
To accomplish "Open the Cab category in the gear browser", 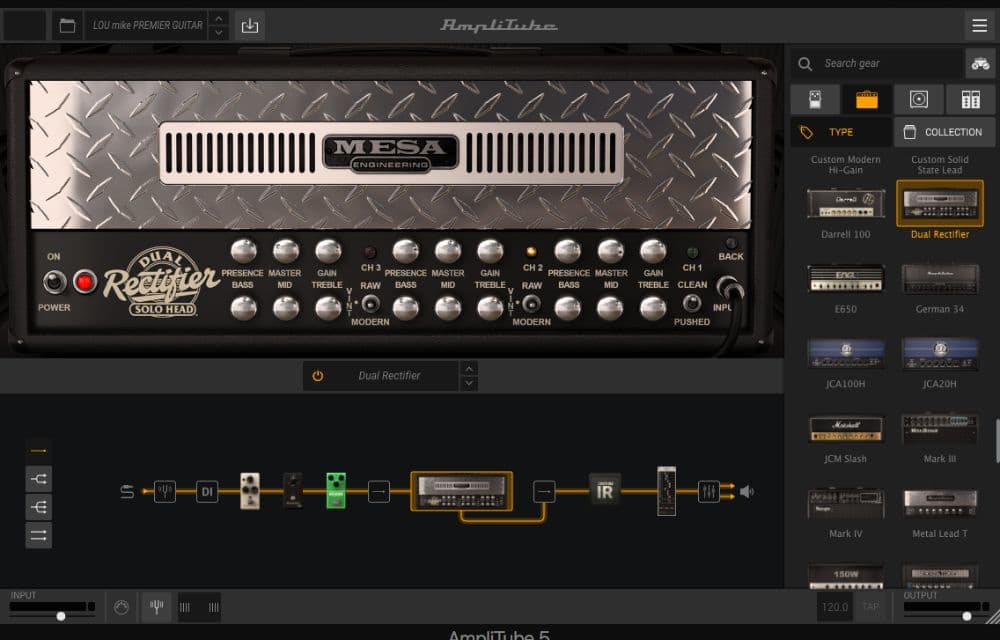I will tap(917, 98).
